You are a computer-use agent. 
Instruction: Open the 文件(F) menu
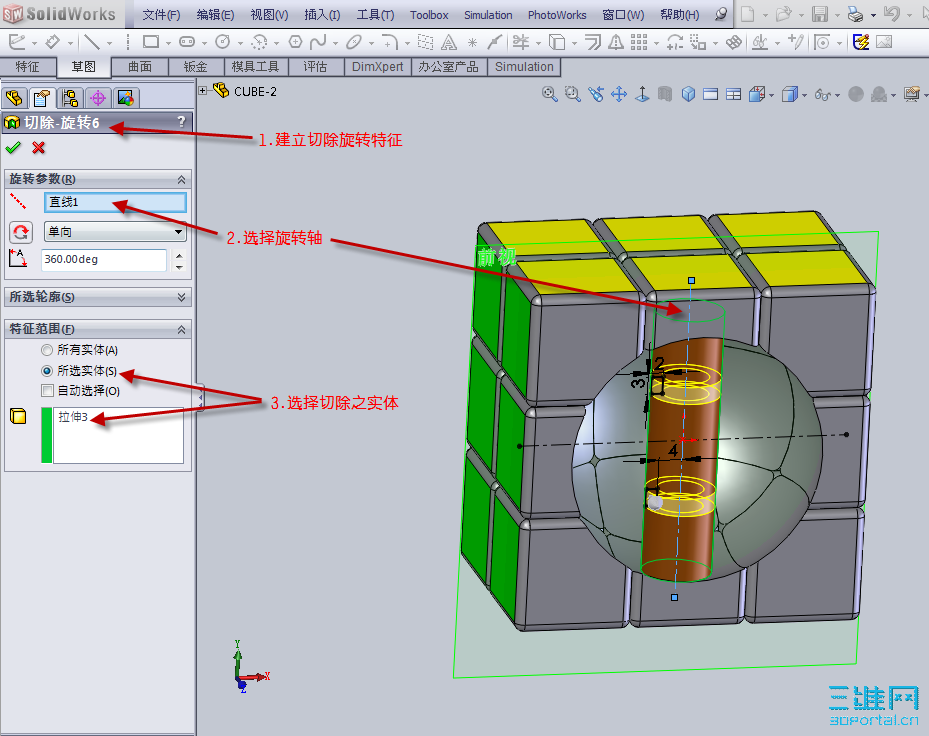[x=161, y=15]
